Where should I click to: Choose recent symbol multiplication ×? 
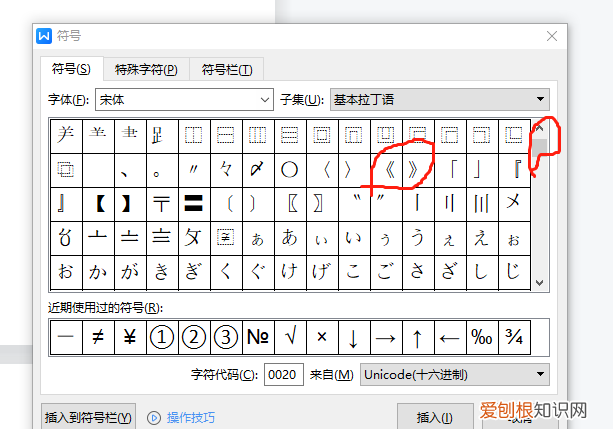pyautogui.click(x=323, y=337)
